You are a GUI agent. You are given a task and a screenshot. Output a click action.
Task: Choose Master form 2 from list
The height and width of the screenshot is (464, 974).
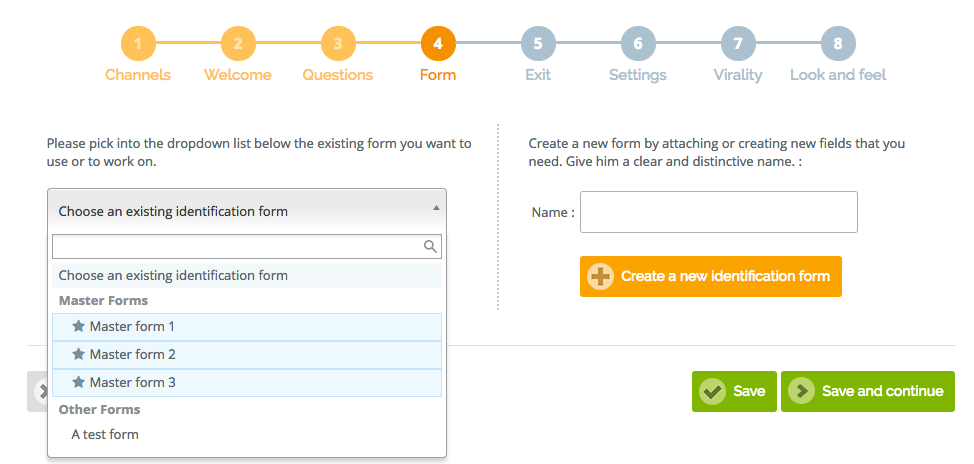click(247, 355)
